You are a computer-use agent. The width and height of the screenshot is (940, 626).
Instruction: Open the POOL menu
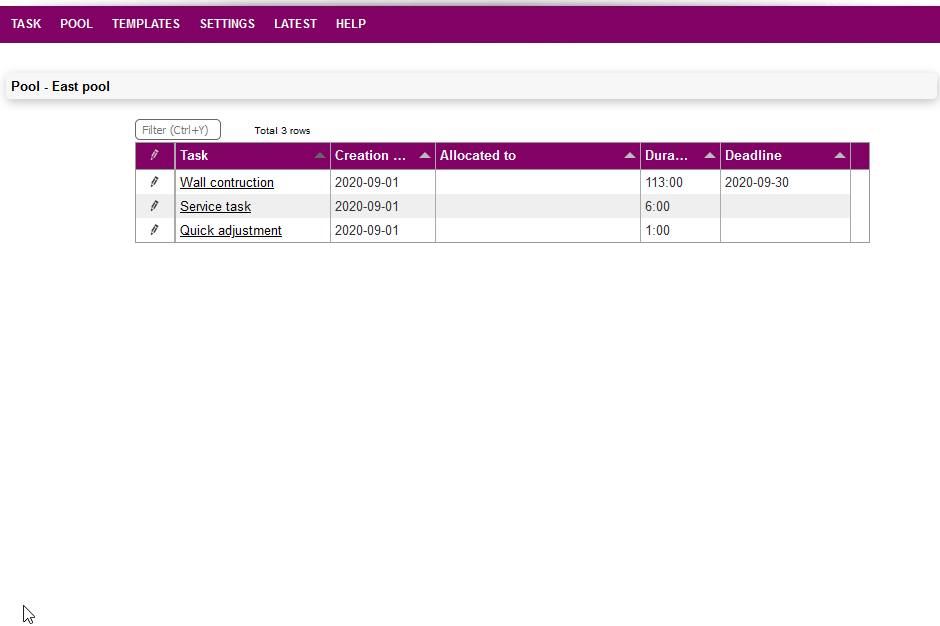[76, 24]
